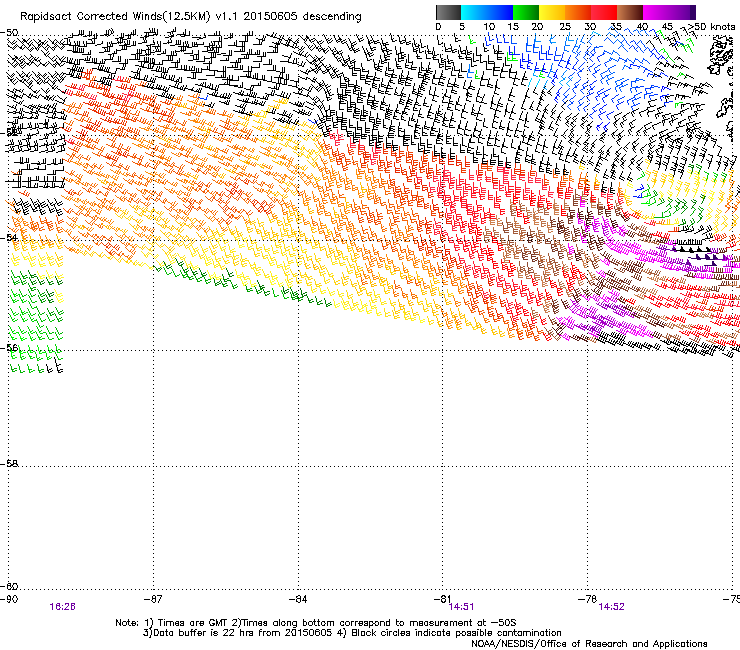Click the 'Data buffer is 22 hrs' note line
The image size is (740, 650).
[x=352, y=633]
